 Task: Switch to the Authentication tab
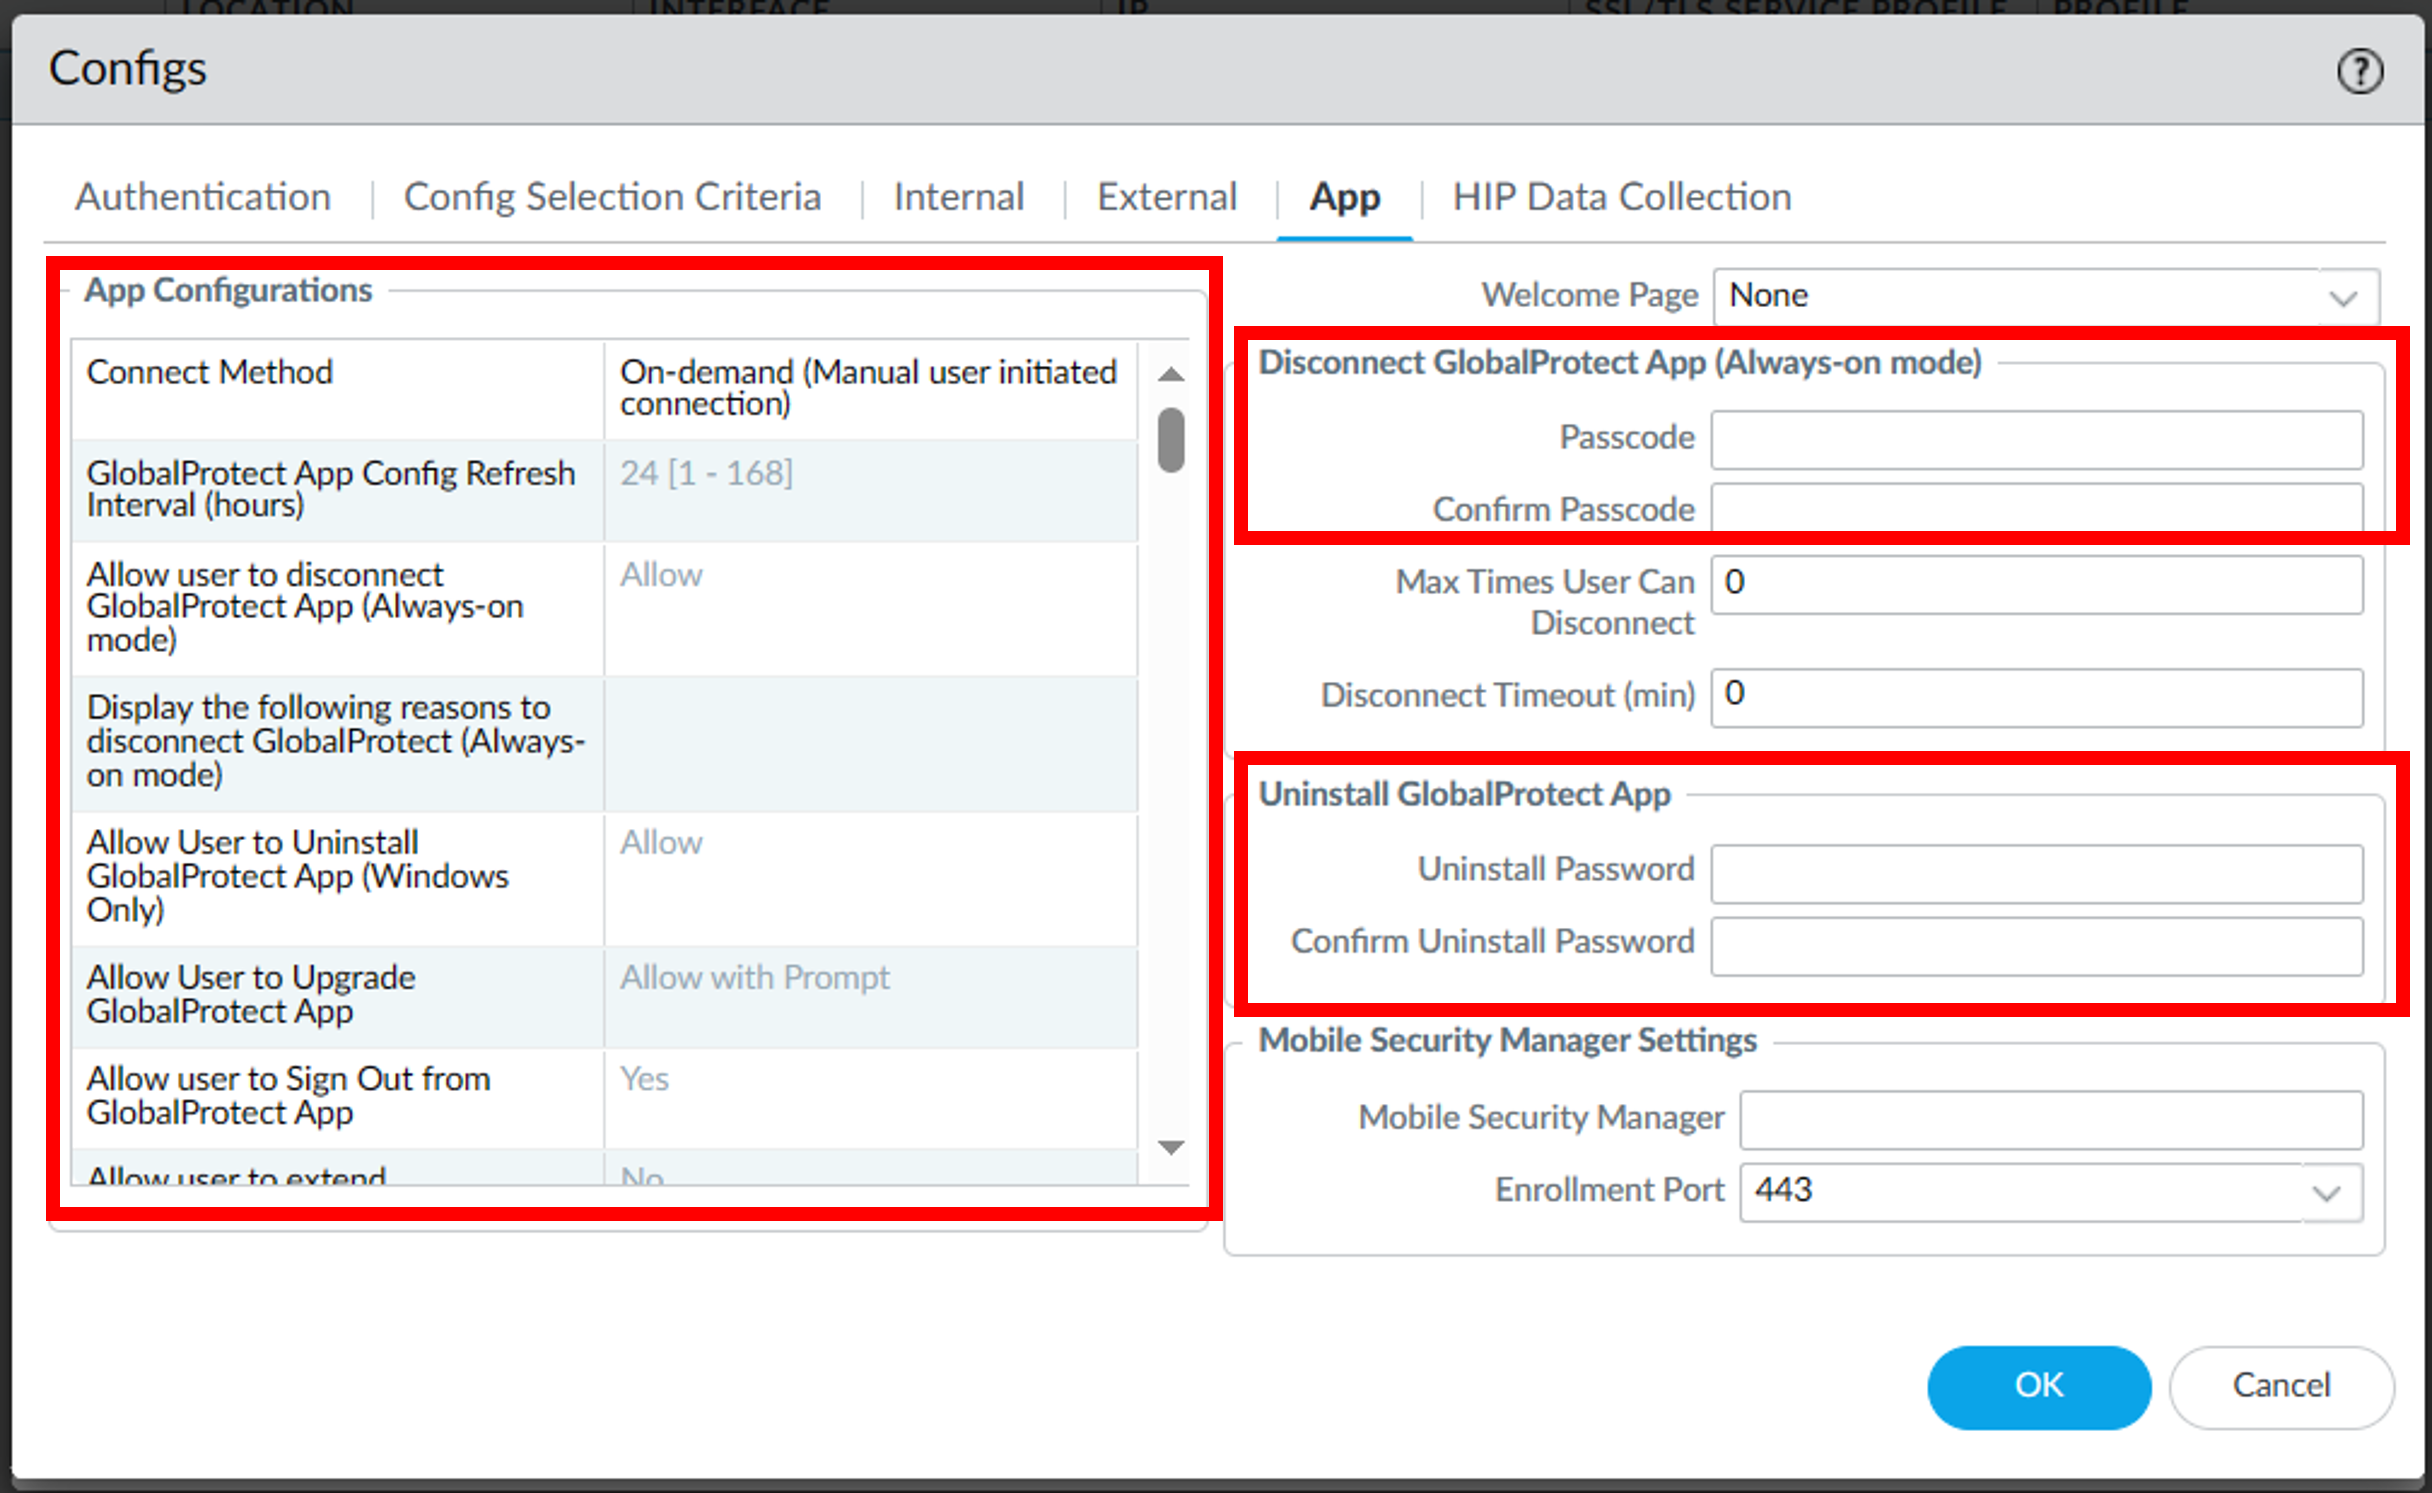203,197
